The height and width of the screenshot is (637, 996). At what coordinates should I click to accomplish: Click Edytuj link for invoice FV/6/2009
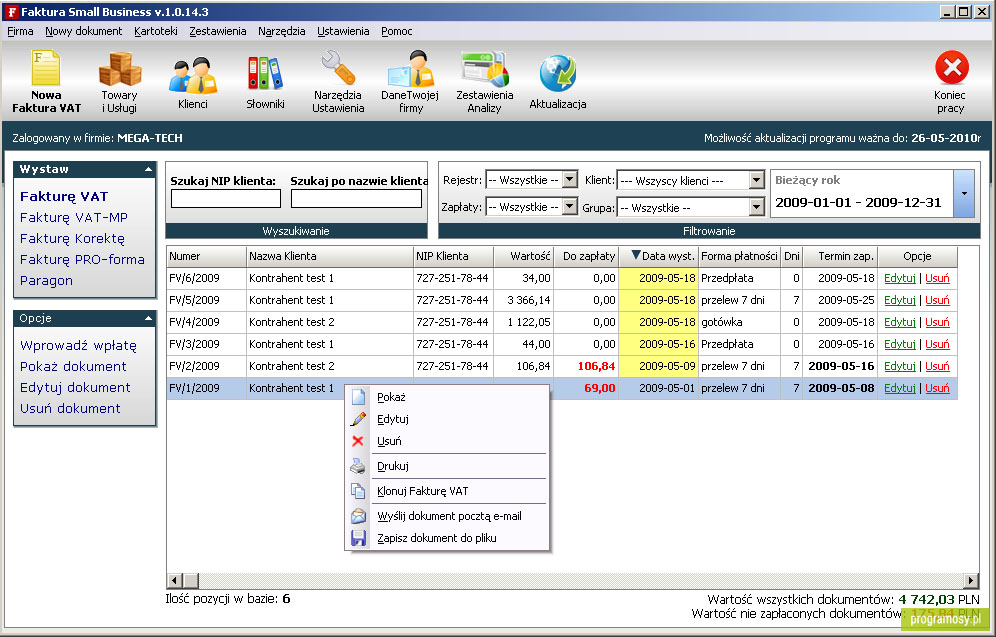point(899,278)
